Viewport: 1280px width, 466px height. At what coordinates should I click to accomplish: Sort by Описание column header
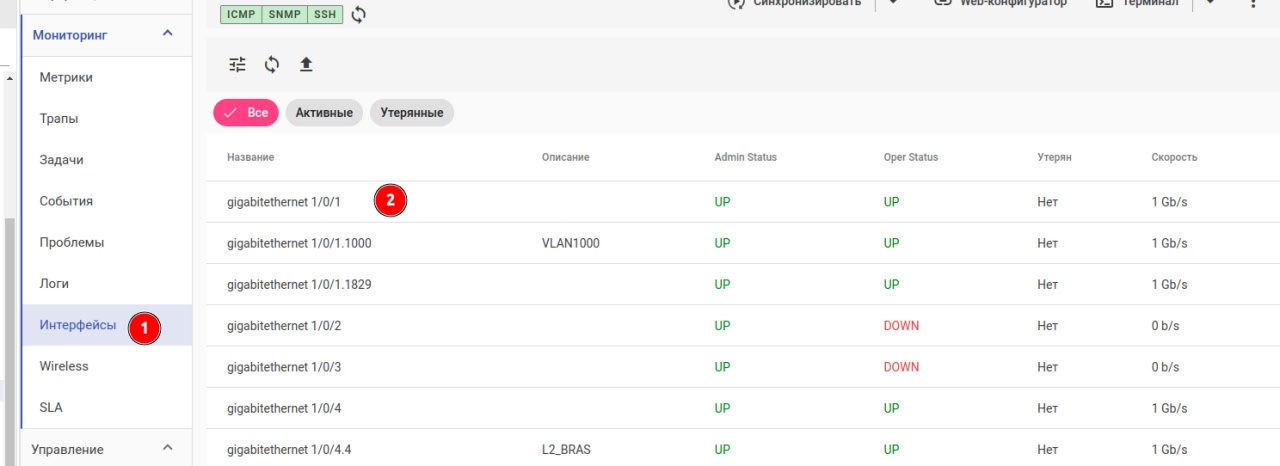pos(565,157)
